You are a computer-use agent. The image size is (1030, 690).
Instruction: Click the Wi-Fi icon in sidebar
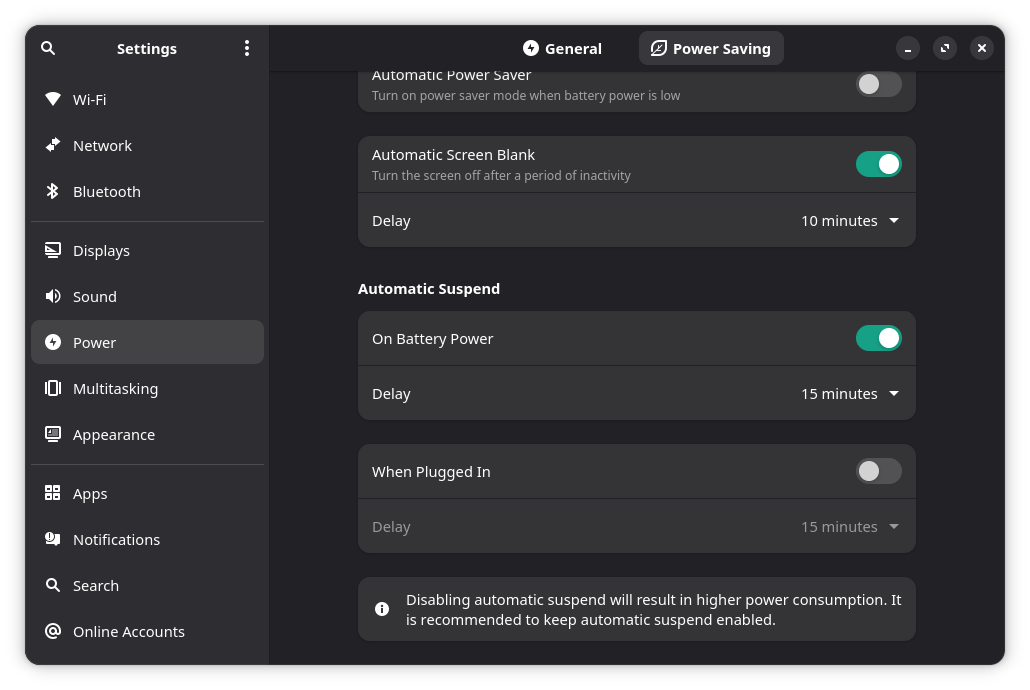tap(53, 99)
